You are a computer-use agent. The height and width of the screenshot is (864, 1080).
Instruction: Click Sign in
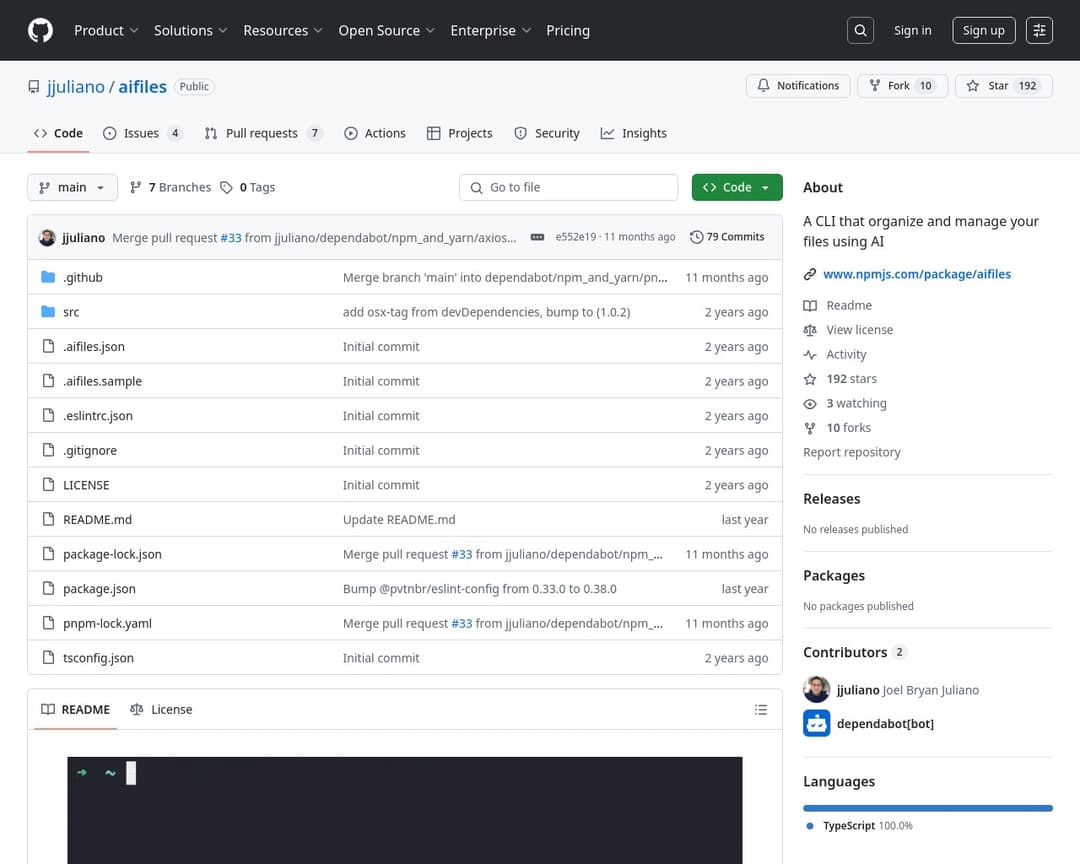(913, 30)
